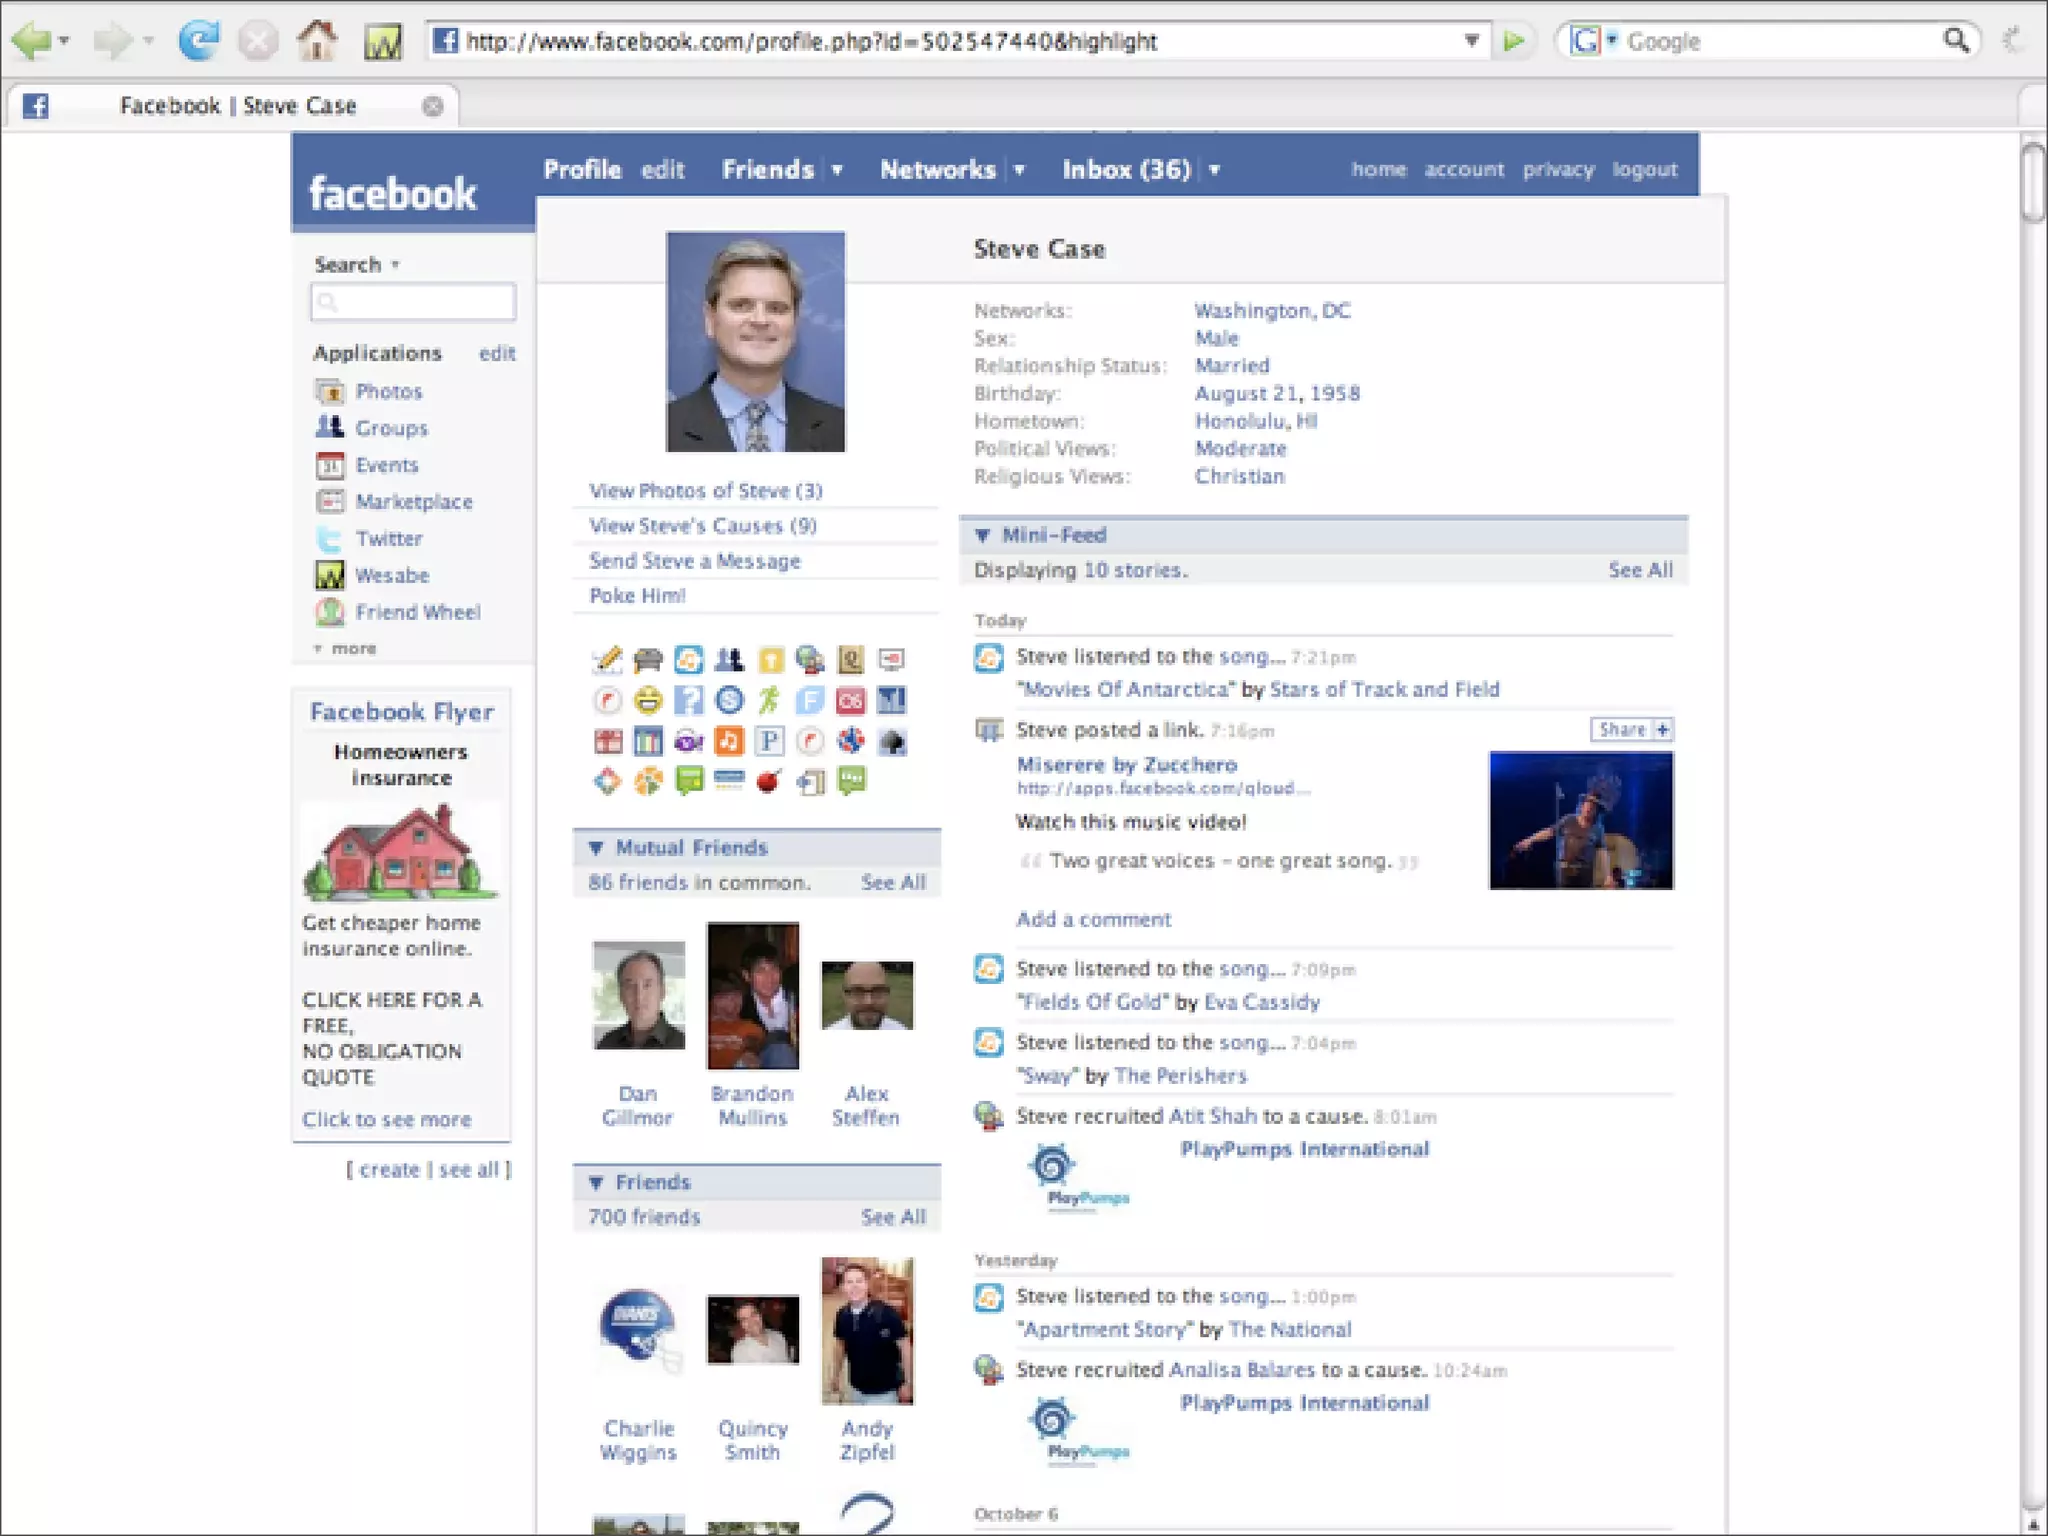Click the green Go arrow beside address bar

click(x=1515, y=41)
